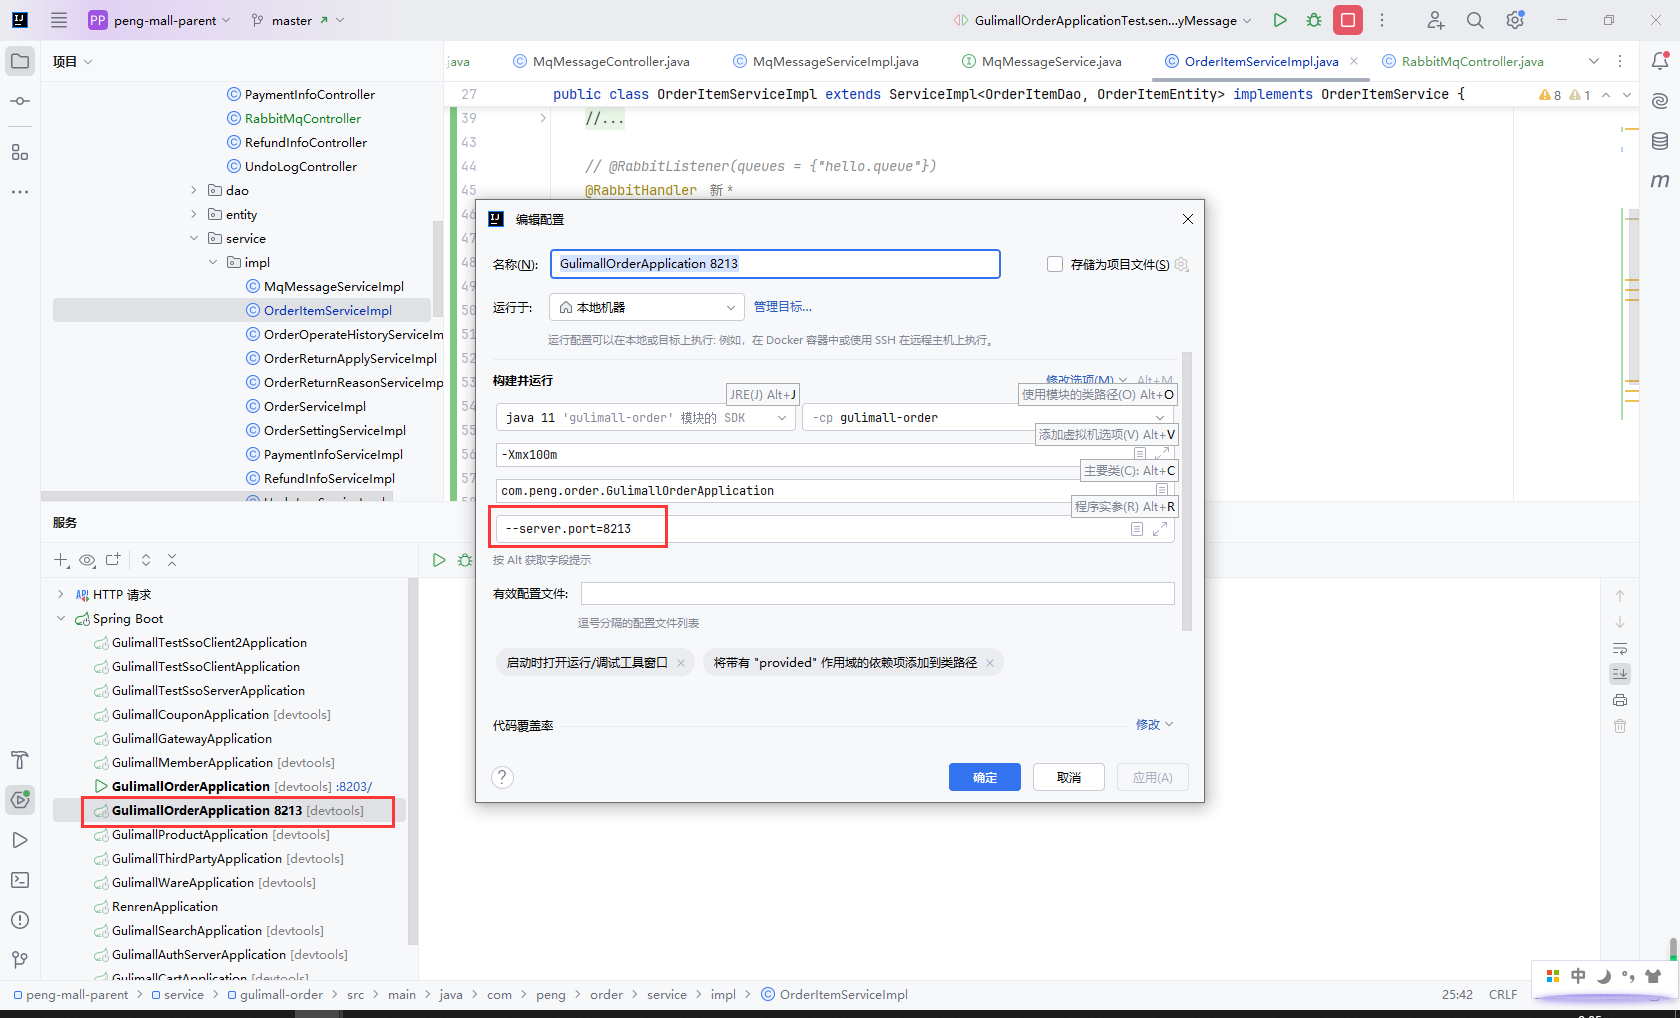
Task: Open the main hamburger menu
Action: 59,20
